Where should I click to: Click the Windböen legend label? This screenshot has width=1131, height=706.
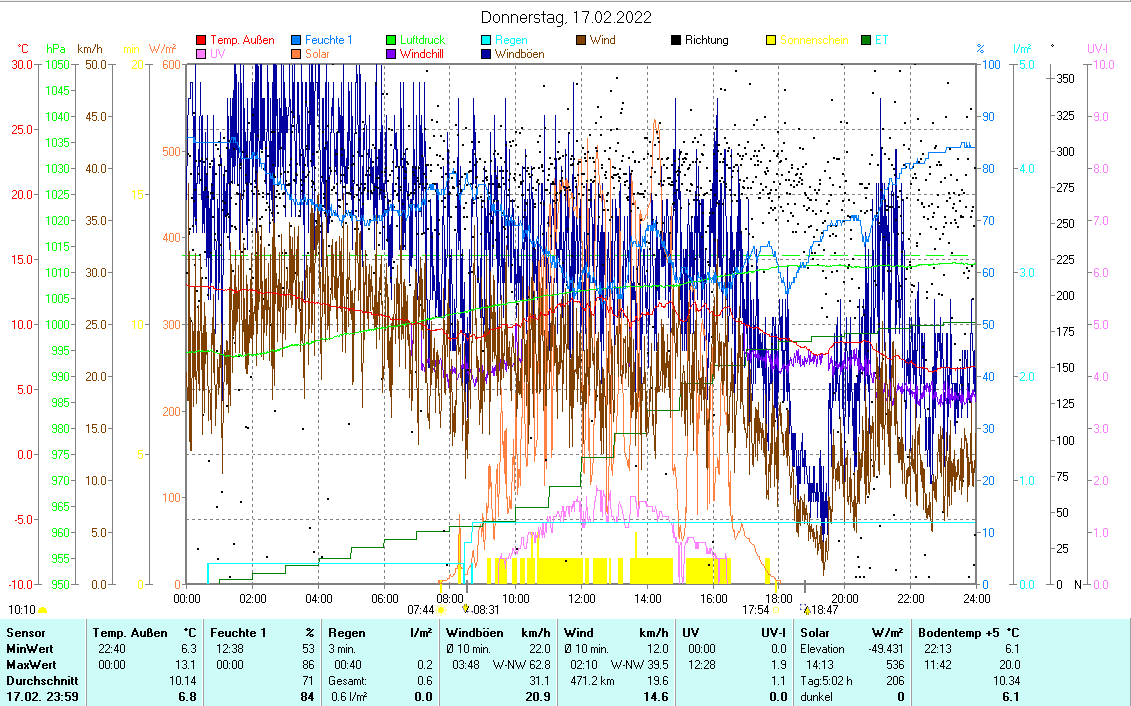(x=519, y=54)
